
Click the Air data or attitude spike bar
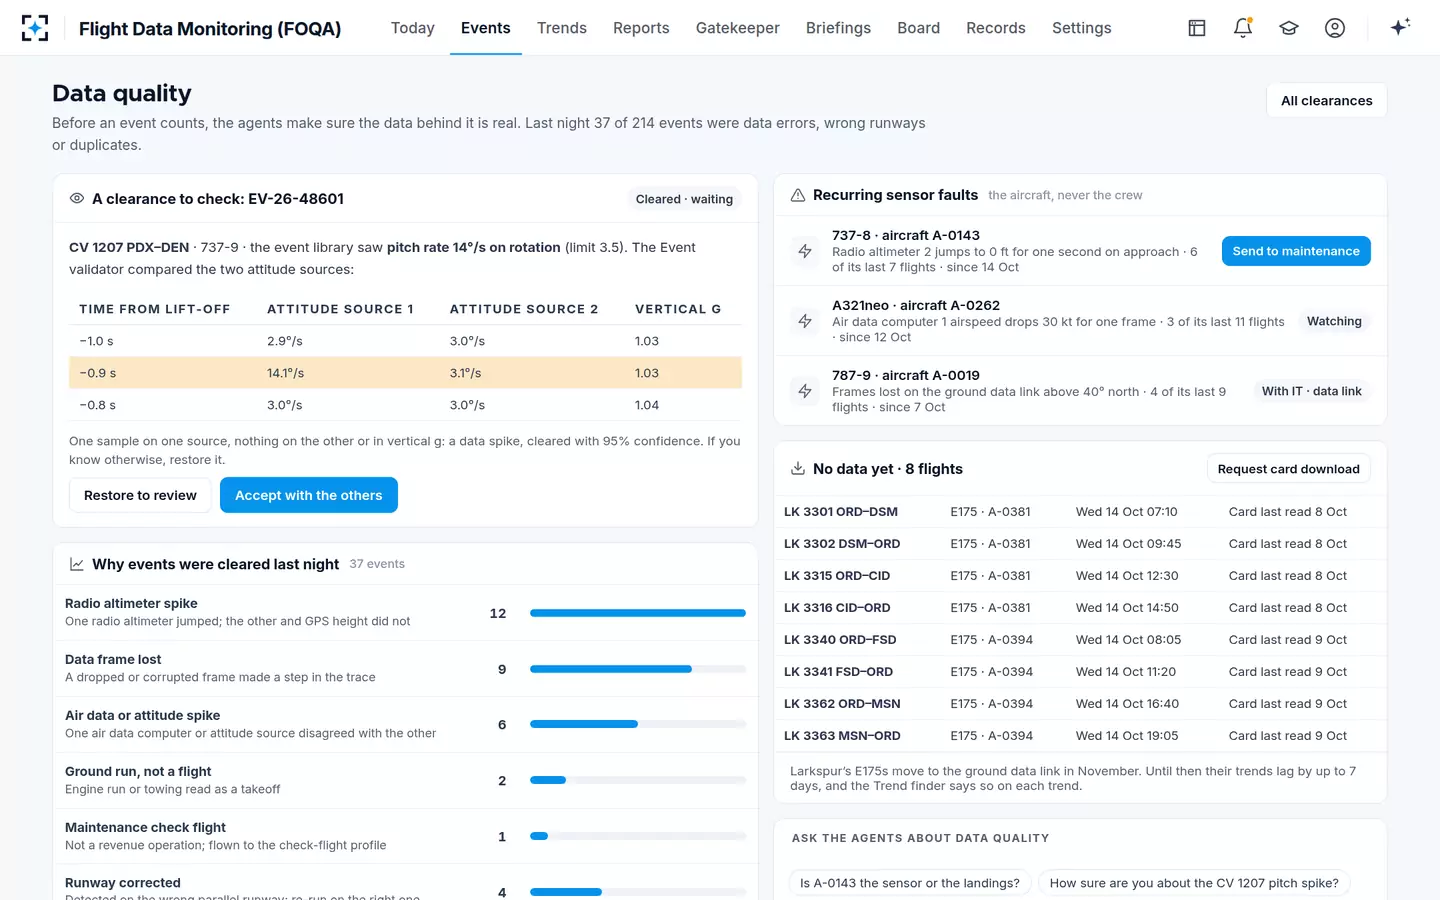click(x=638, y=724)
